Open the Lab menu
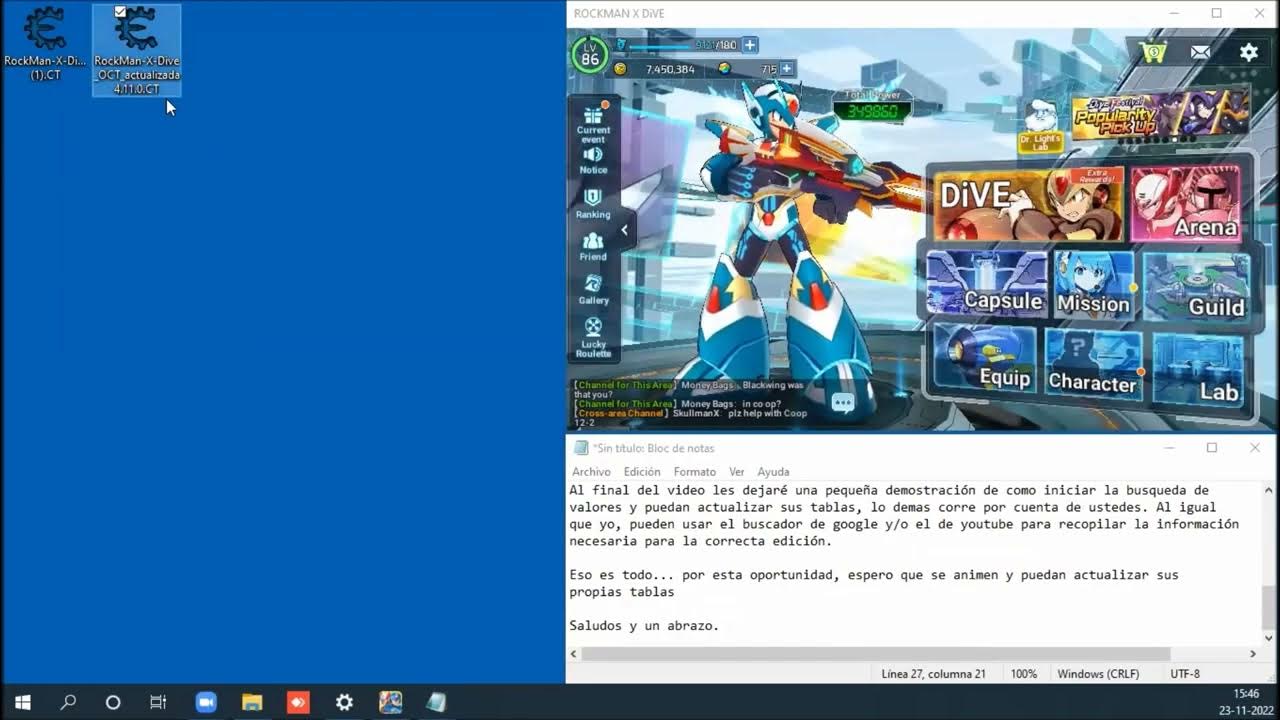 click(1198, 369)
